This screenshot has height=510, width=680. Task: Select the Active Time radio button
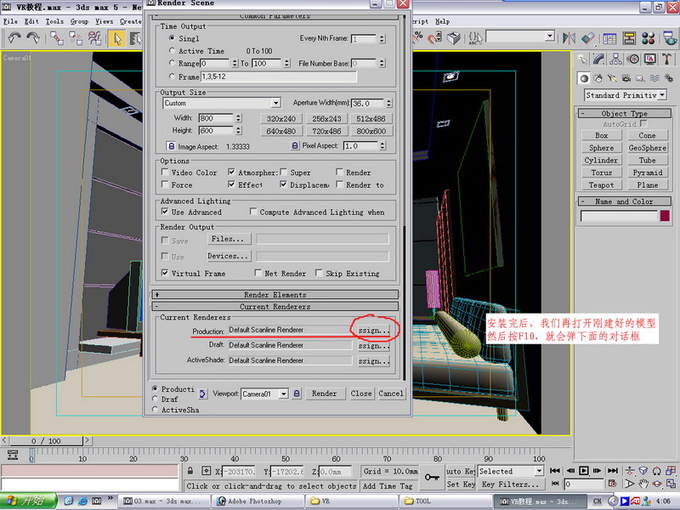pyautogui.click(x=172, y=51)
